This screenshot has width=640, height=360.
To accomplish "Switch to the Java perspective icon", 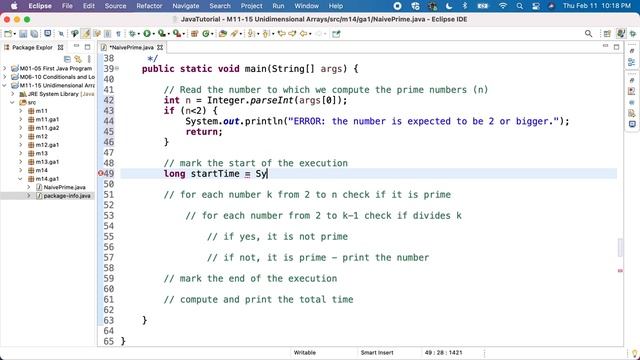I will point(621,34).
